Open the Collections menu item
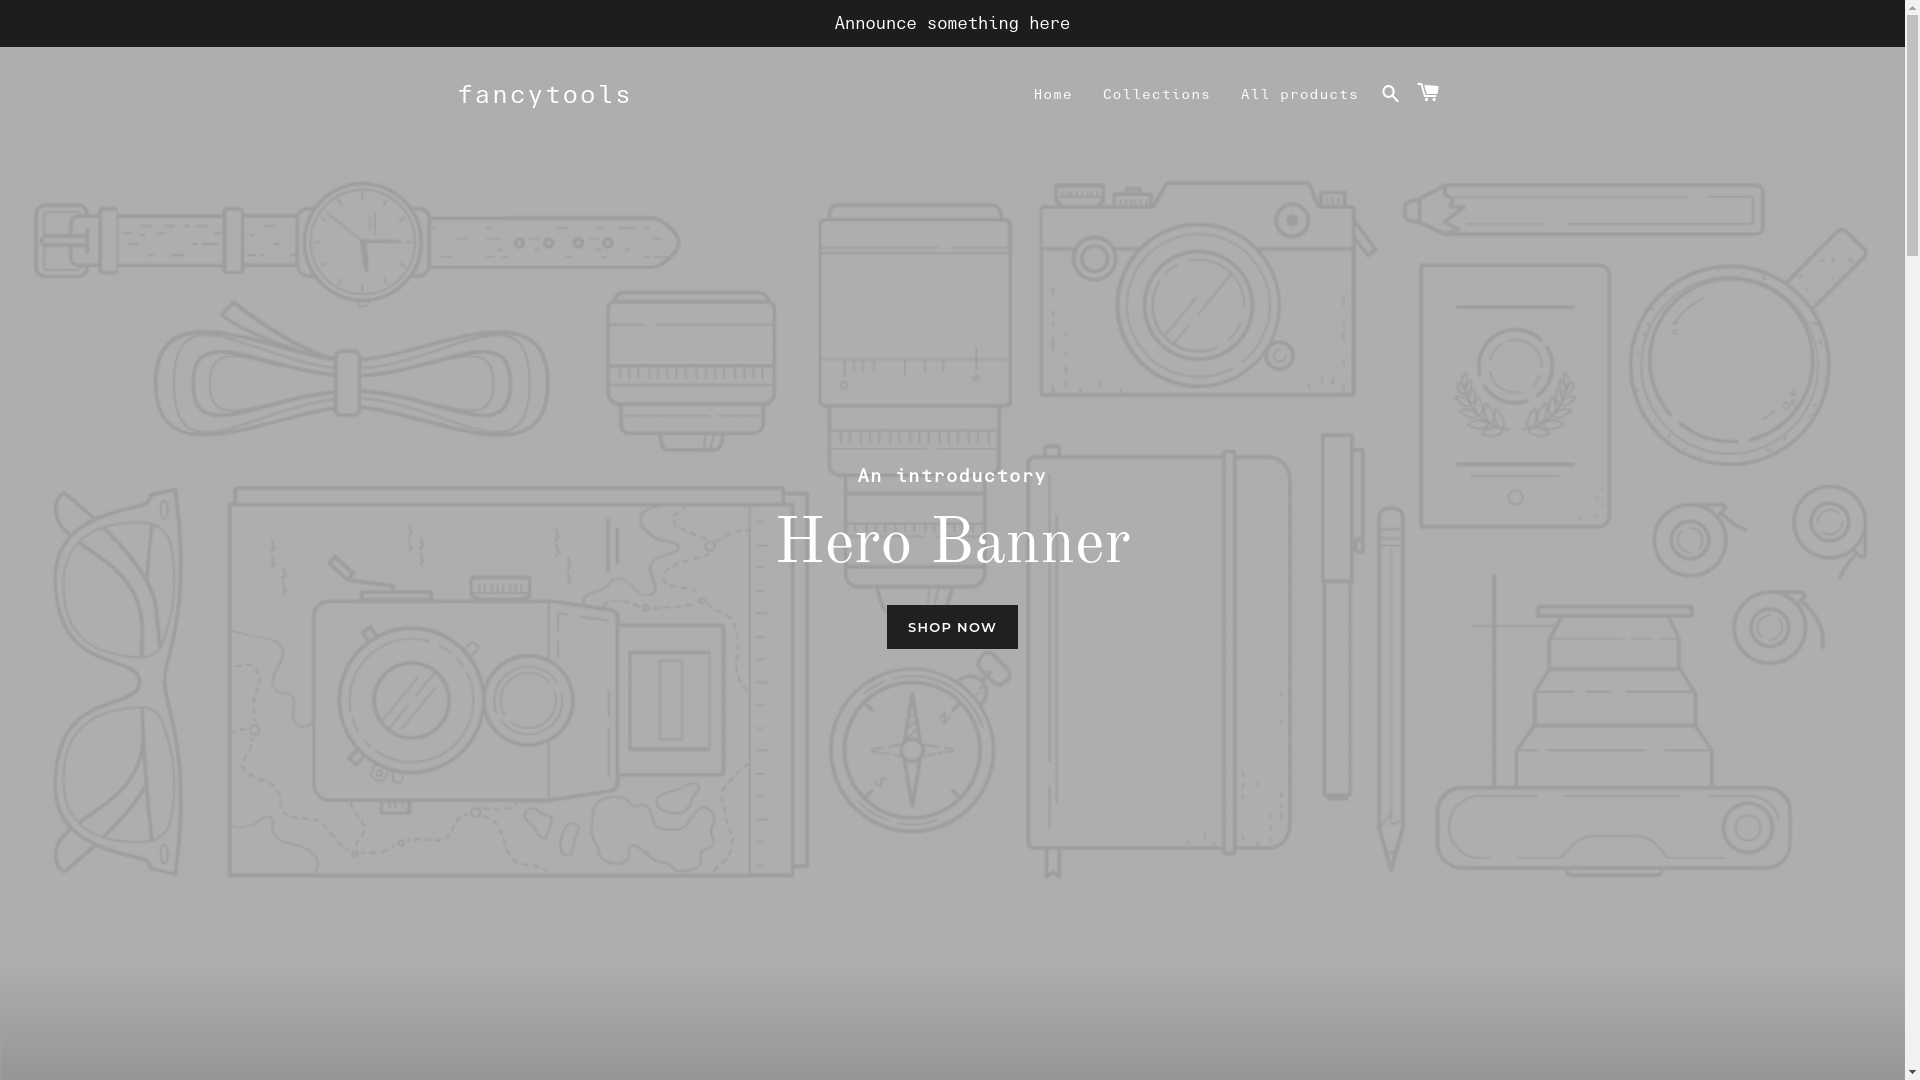Image resolution: width=1920 pixels, height=1080 pixels. [1156, 94]
